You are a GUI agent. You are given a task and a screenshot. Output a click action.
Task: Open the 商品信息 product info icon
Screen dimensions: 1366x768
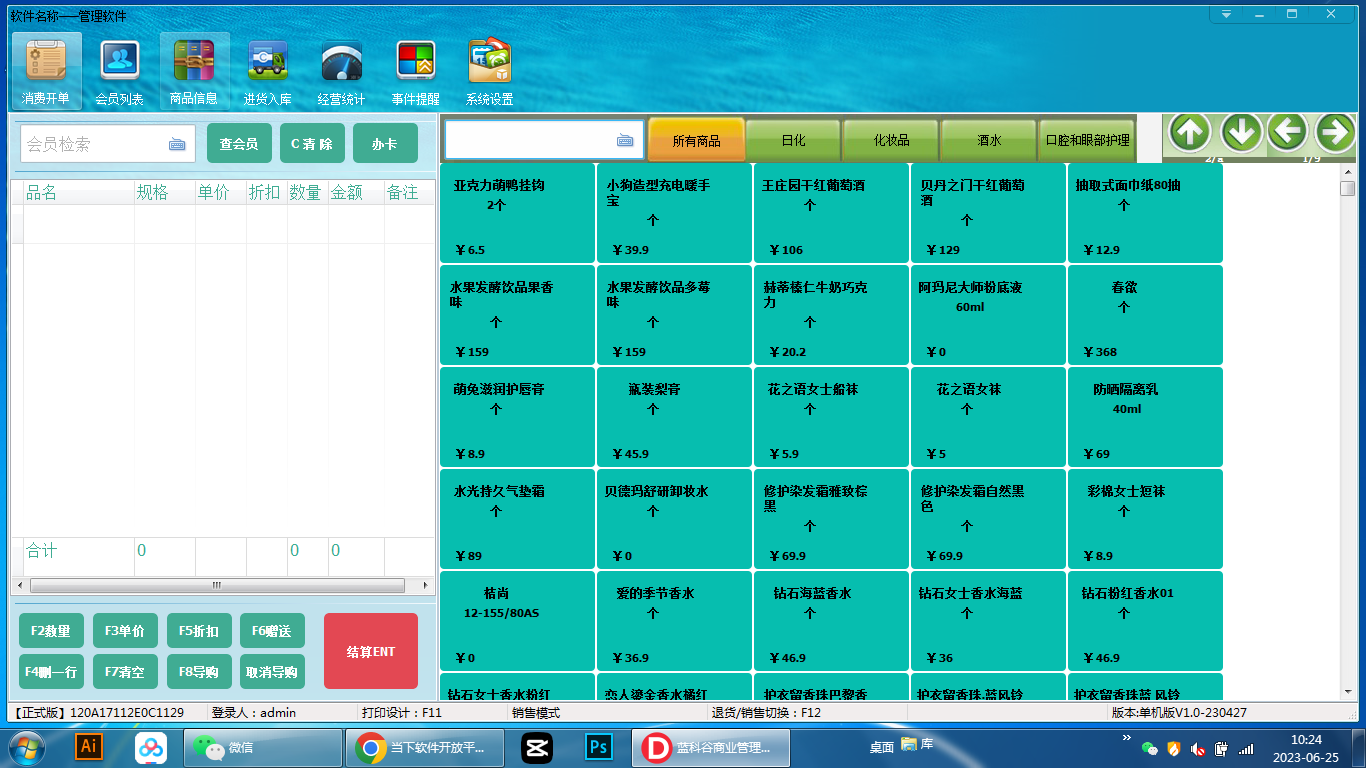[194, 71]
